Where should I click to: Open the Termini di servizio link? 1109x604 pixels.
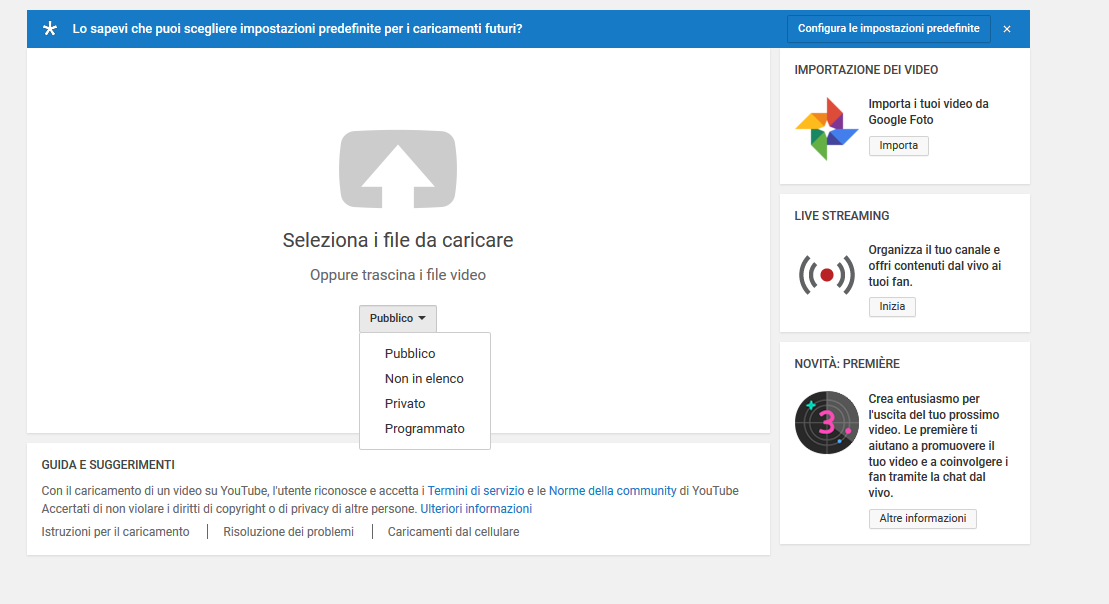tap(476, 491)
